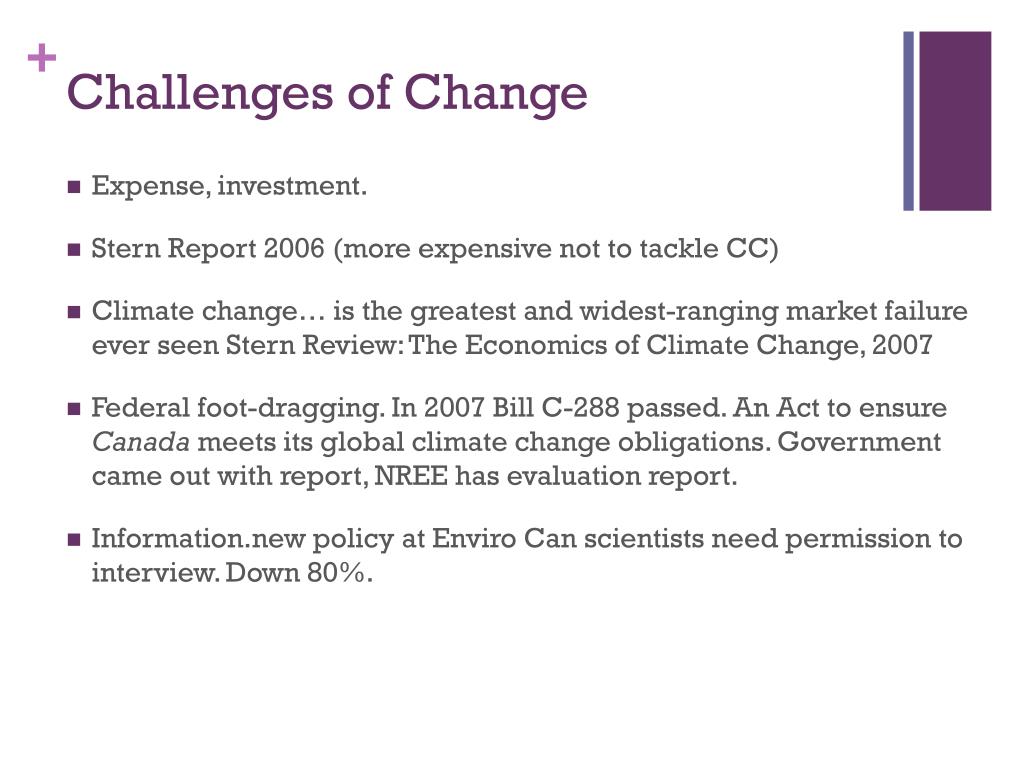This screenshot has height=768, width=1024.
Task: Click the Stern Report 2006 line
Action: pos(435,249)
